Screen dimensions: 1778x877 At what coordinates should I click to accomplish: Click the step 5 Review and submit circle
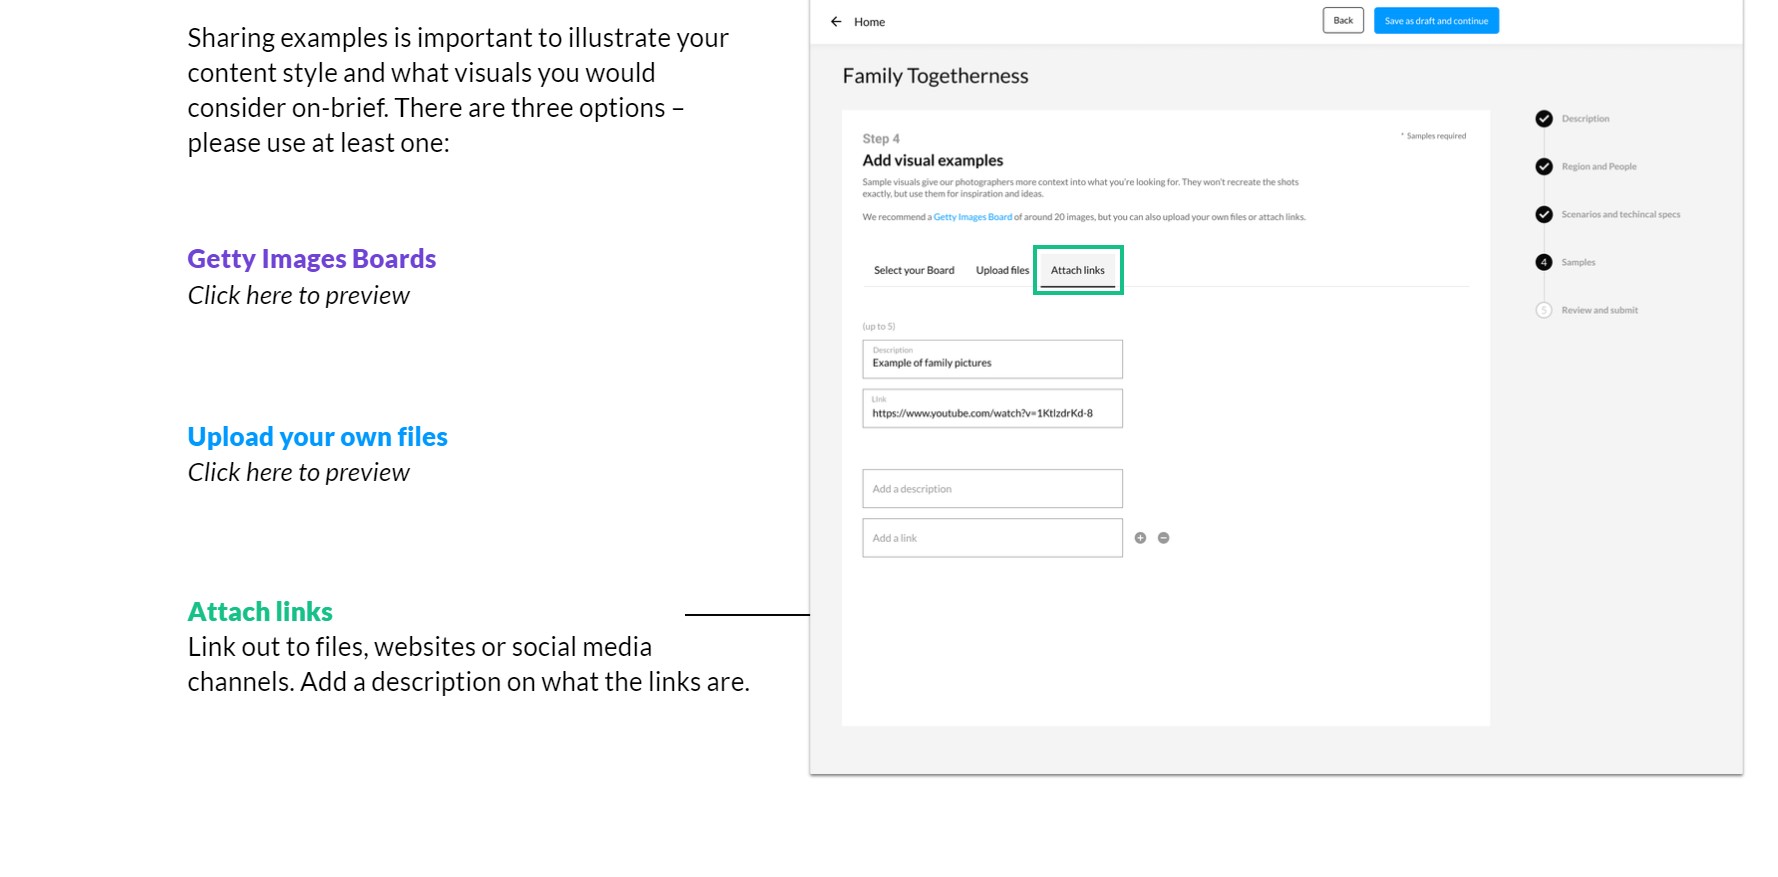(1544, 310)
